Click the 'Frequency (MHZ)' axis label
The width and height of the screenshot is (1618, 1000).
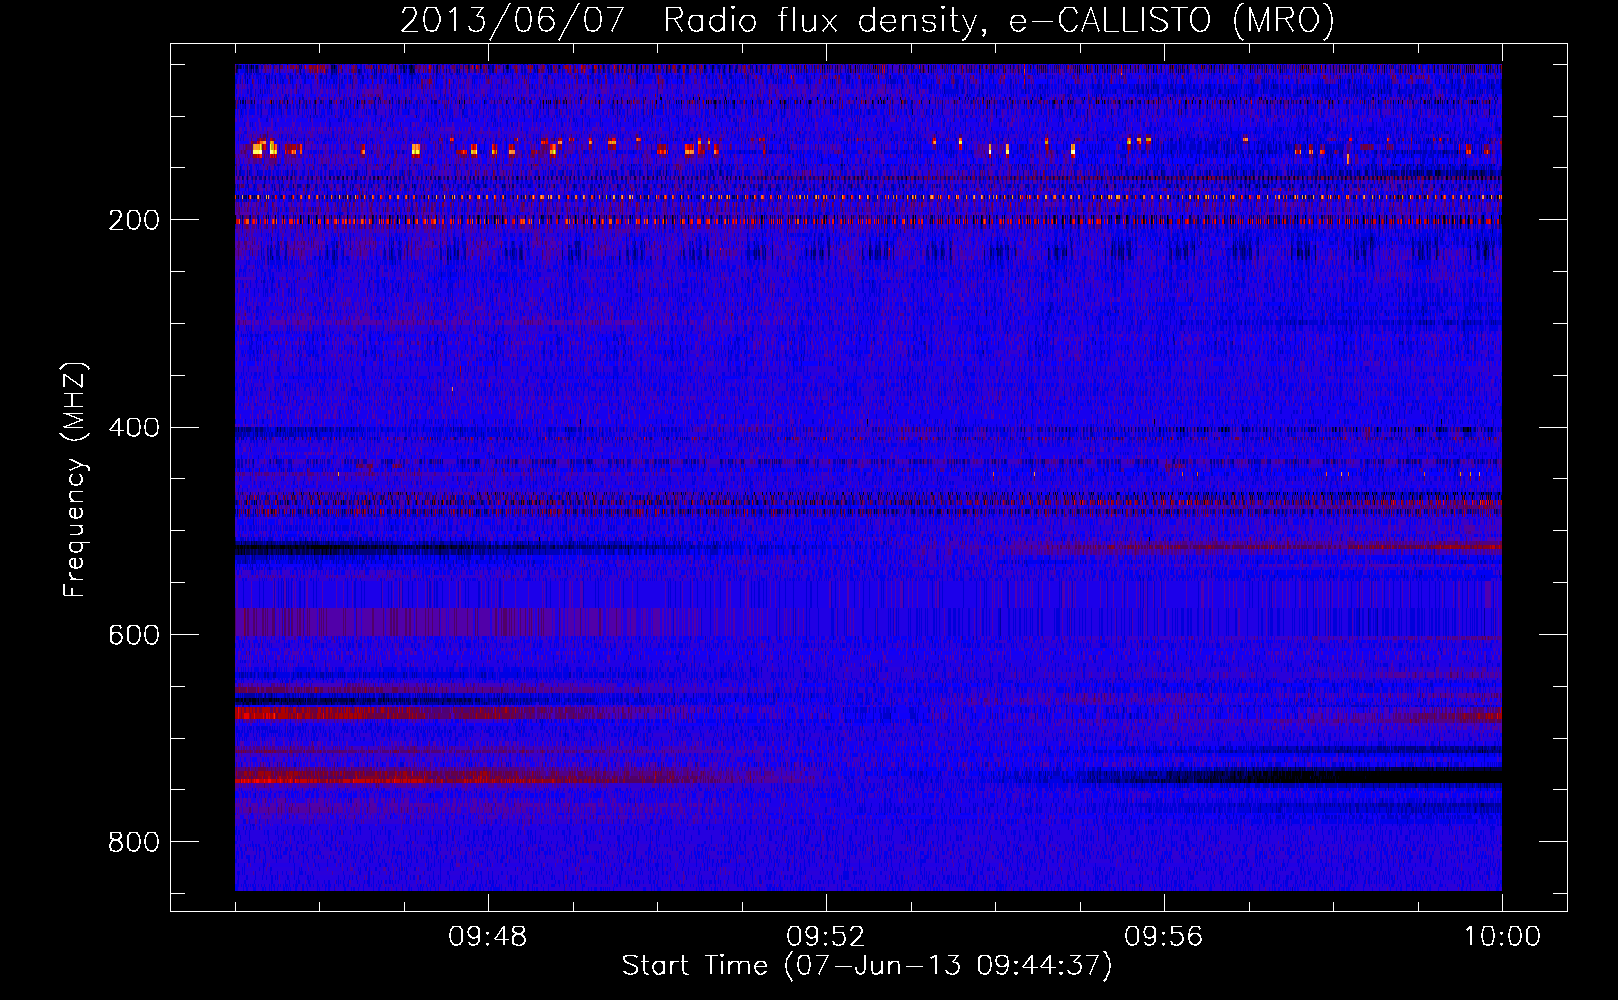(x=75, y=479)
